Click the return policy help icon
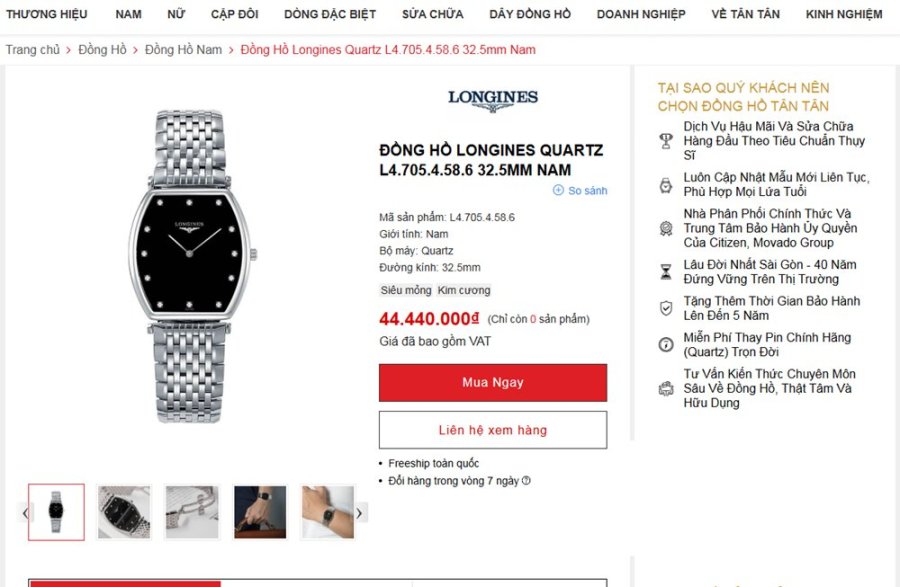900x587 pixels. [x=526, y=481]
